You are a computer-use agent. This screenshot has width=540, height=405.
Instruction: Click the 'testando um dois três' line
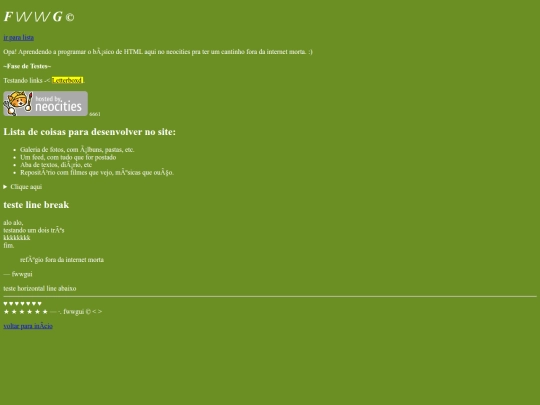click(34, 230)
